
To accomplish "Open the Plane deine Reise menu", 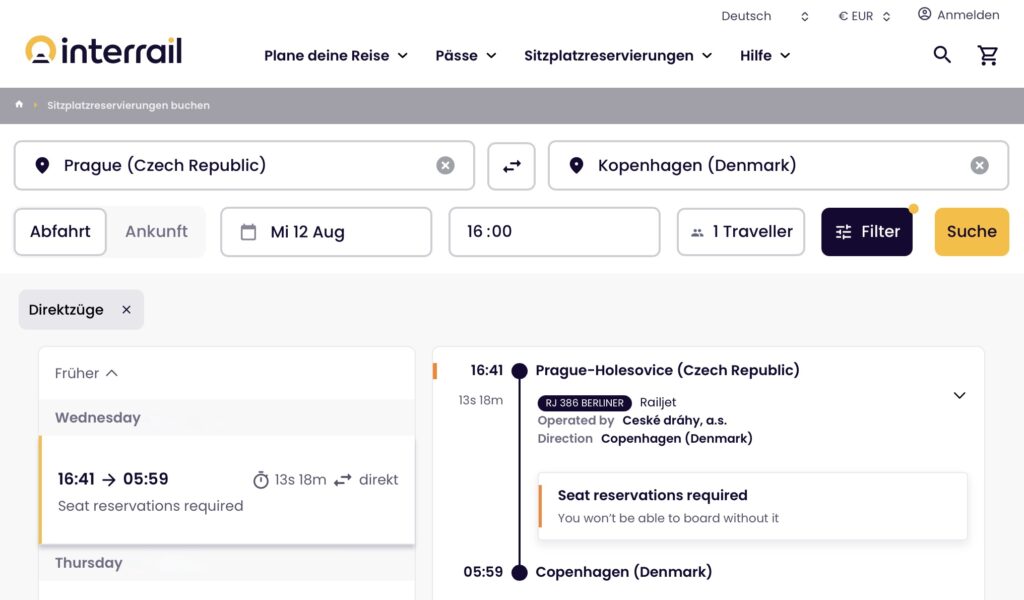I will click(x=336, y=56).
